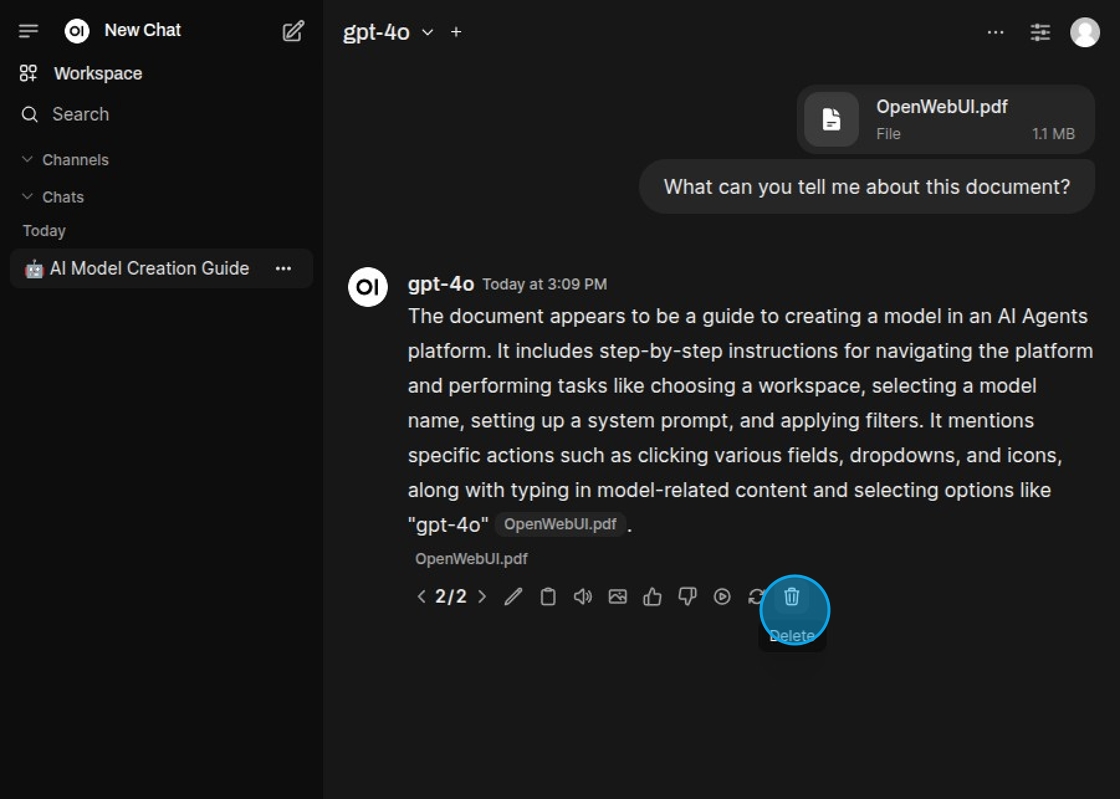Open the AI Model Creation Guide chat
Viewport: 1120px width, 799px height.
149,268
